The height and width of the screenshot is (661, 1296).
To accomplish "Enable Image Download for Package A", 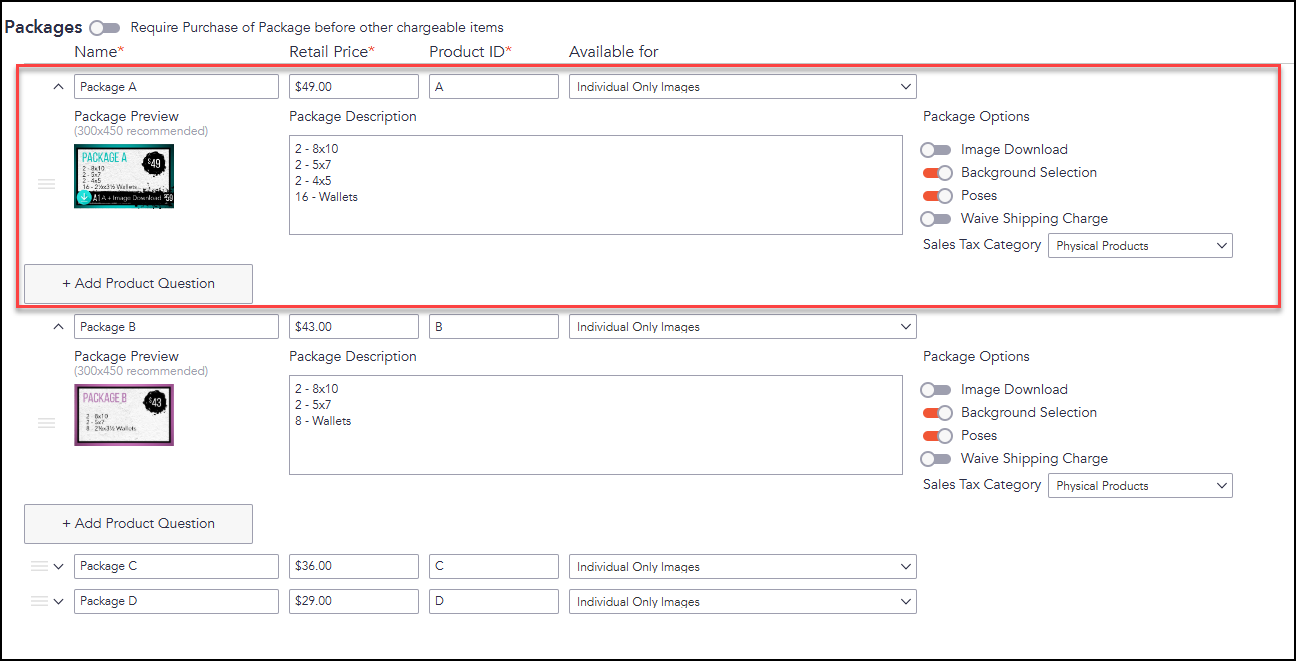I will pos(936,150).
